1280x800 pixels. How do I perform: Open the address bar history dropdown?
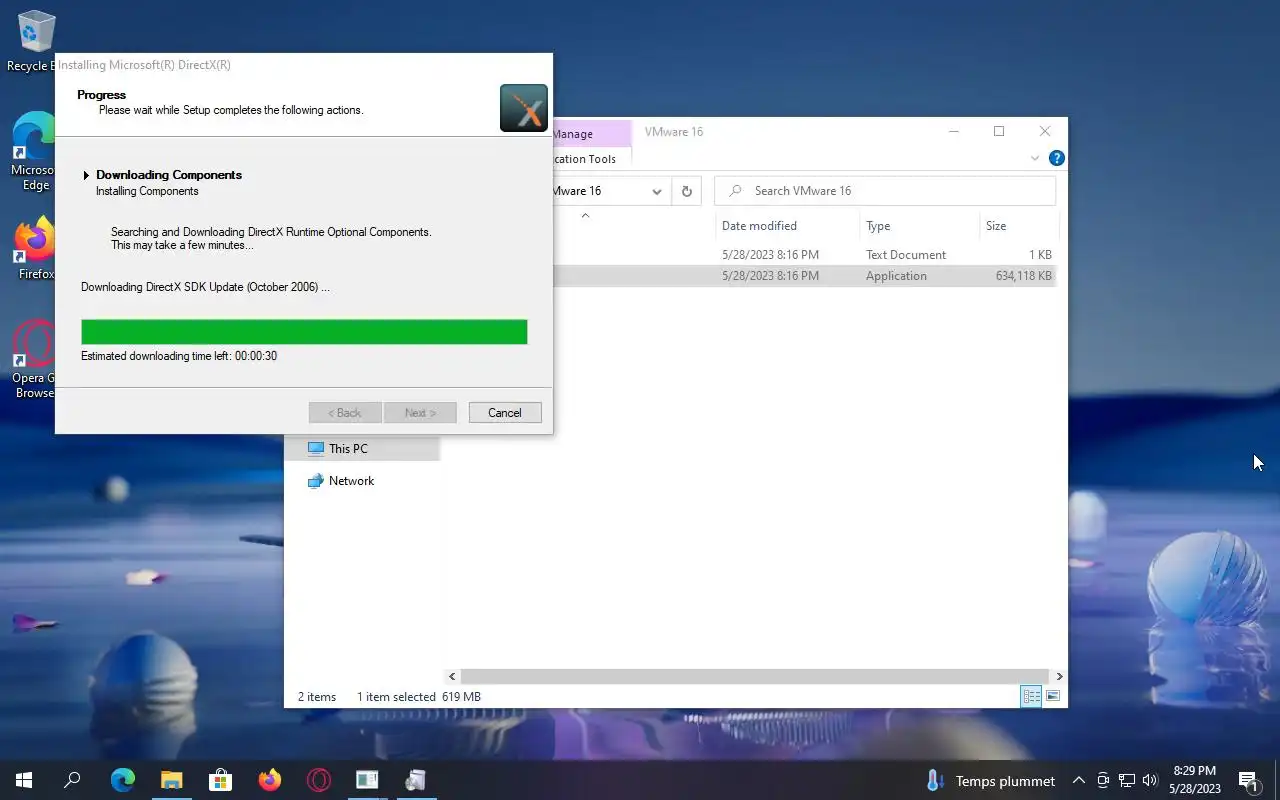pos(657,191)
